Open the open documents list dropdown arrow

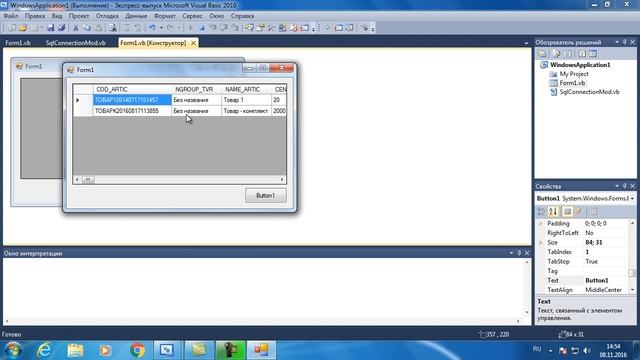coord(527,43)
